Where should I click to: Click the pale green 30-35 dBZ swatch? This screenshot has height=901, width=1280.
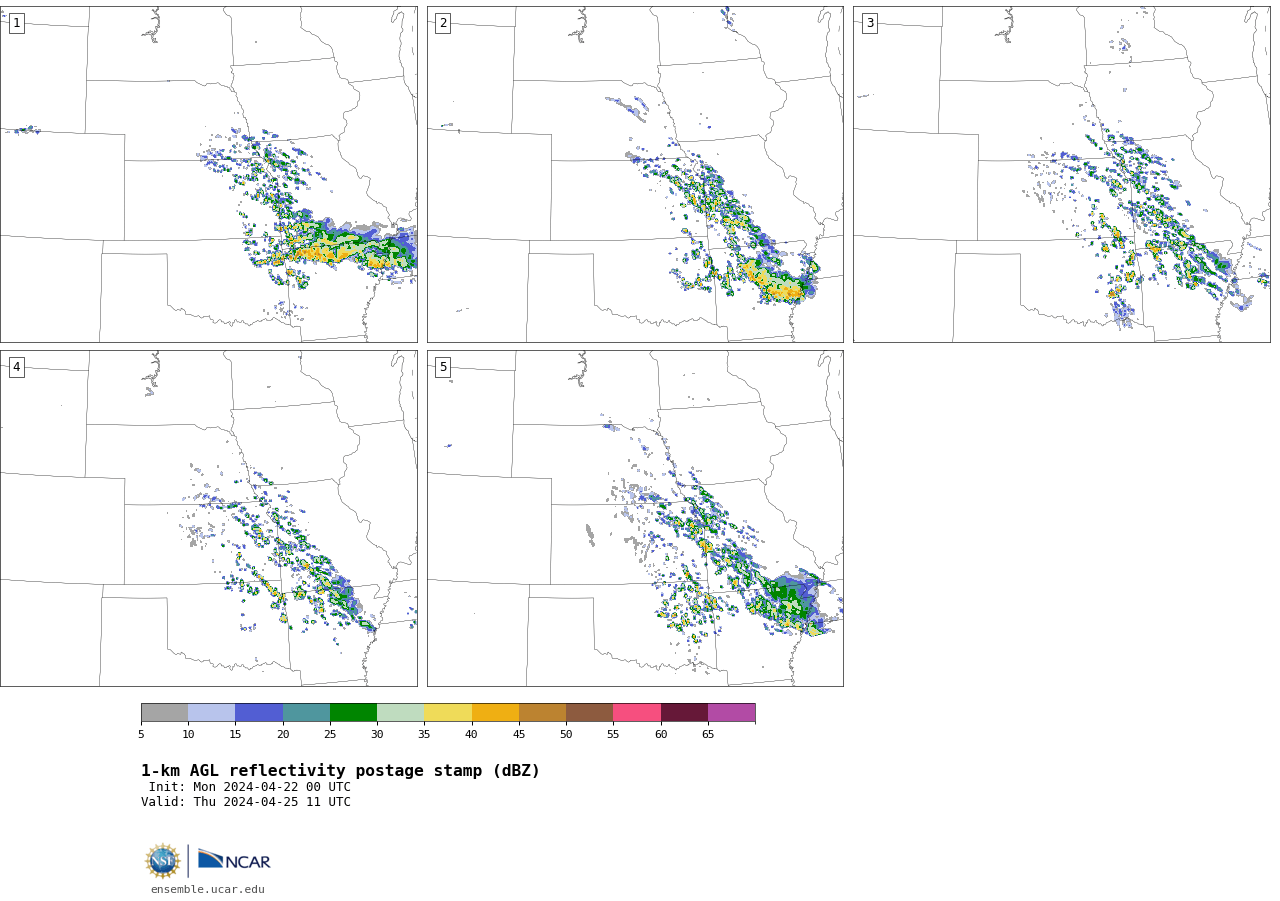(x=401, y=713)
